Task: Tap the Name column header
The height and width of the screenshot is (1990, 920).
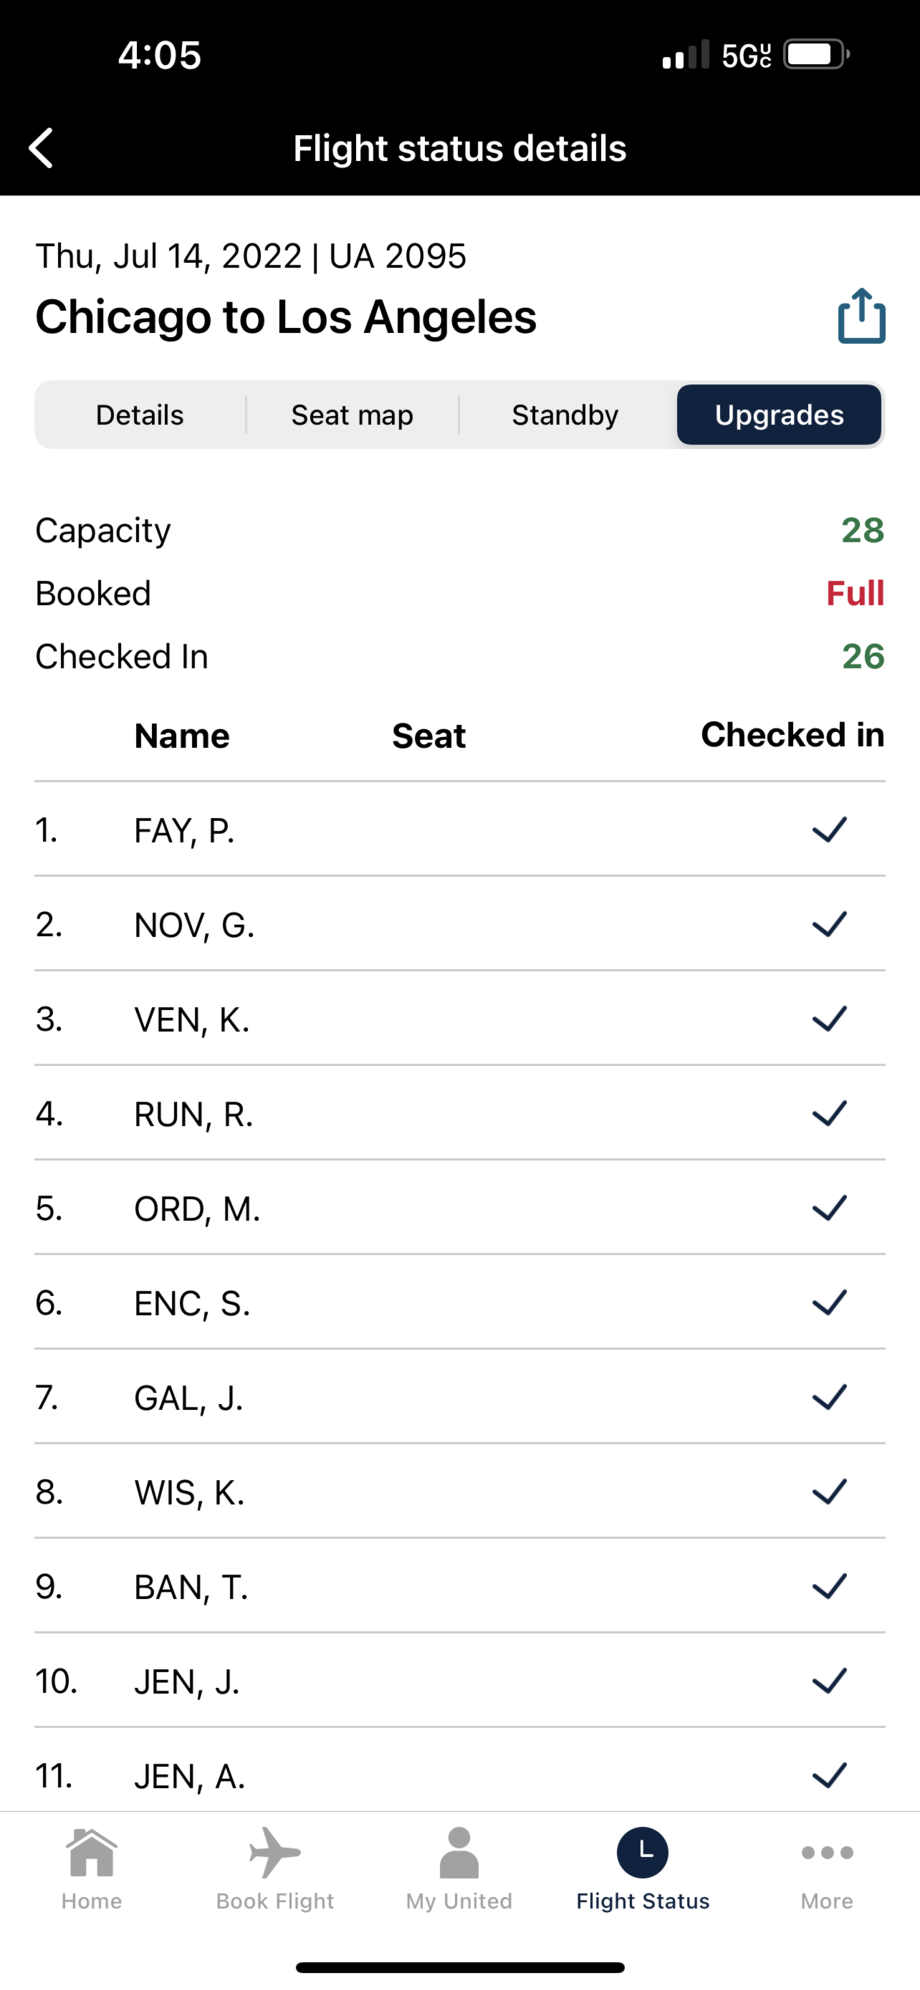Action: [182, 736]
